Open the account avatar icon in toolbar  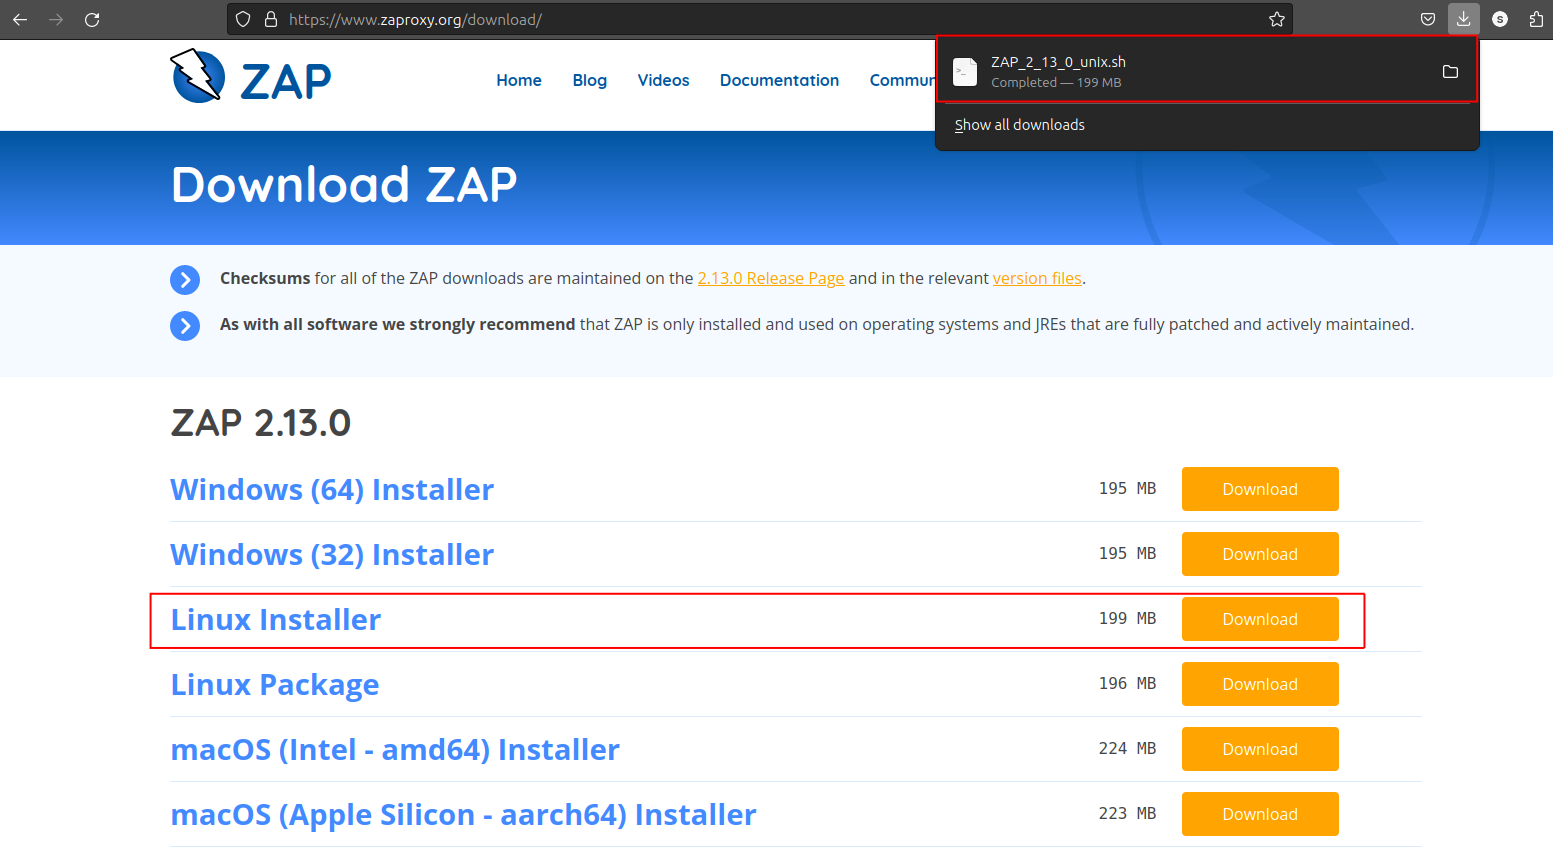[x=1500, y=19]
